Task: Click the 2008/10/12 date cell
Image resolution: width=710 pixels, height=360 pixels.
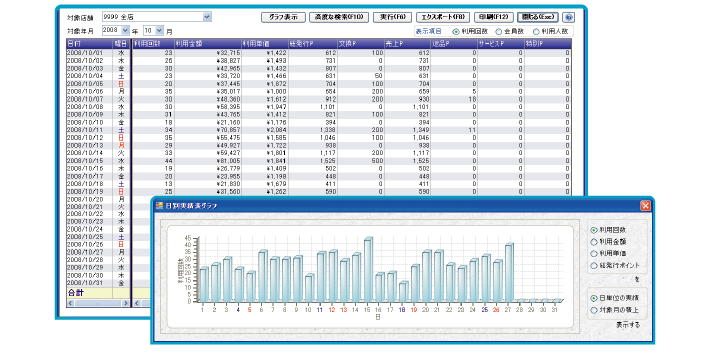Action: (90, 138)
